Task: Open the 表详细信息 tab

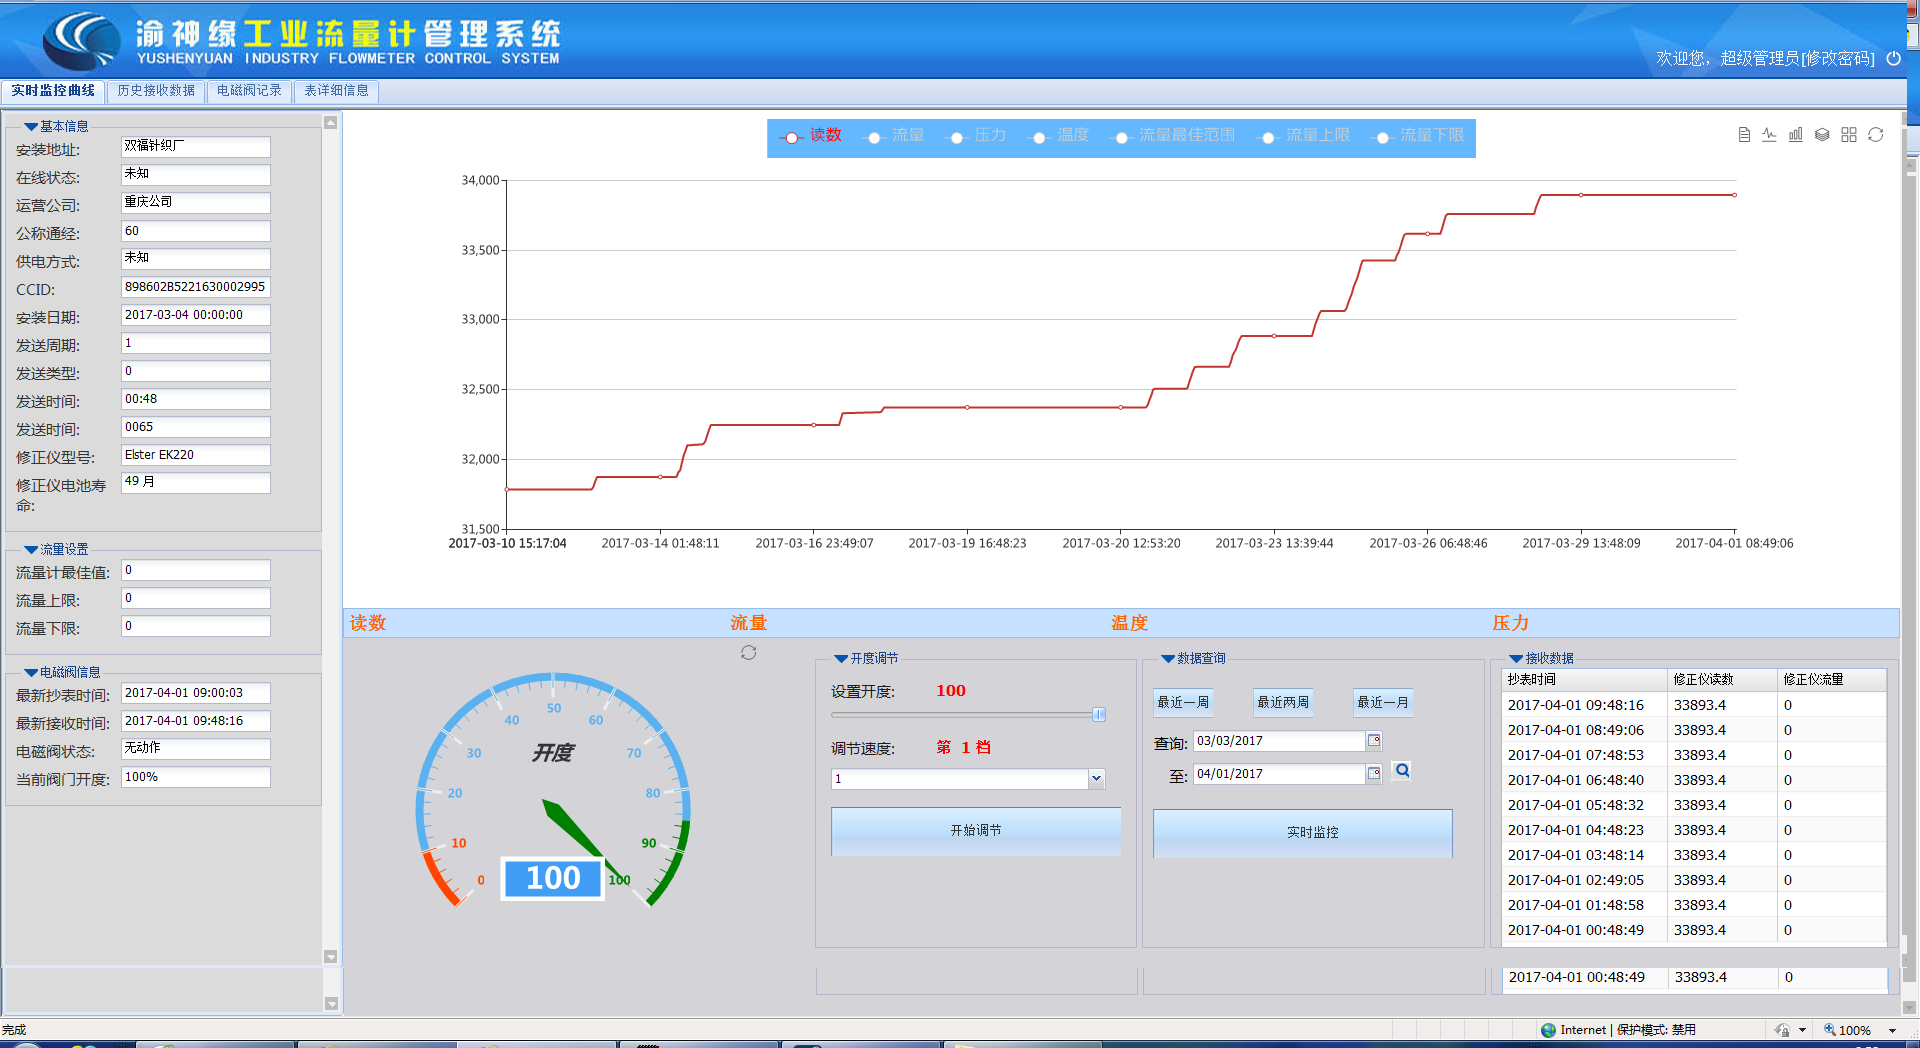Action: click(336, 91)
